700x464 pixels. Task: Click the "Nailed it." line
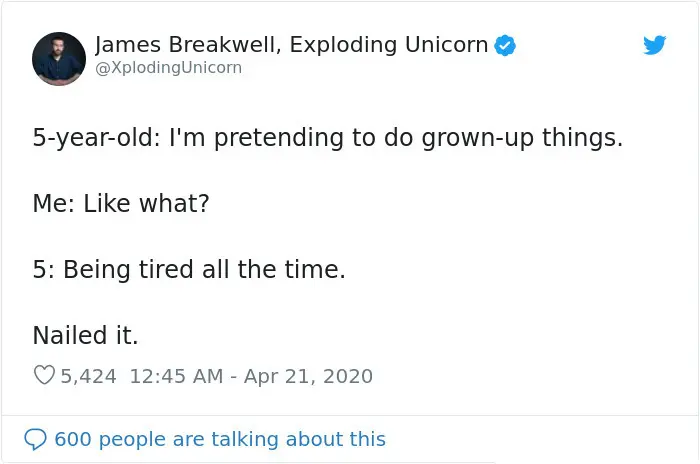85,335
